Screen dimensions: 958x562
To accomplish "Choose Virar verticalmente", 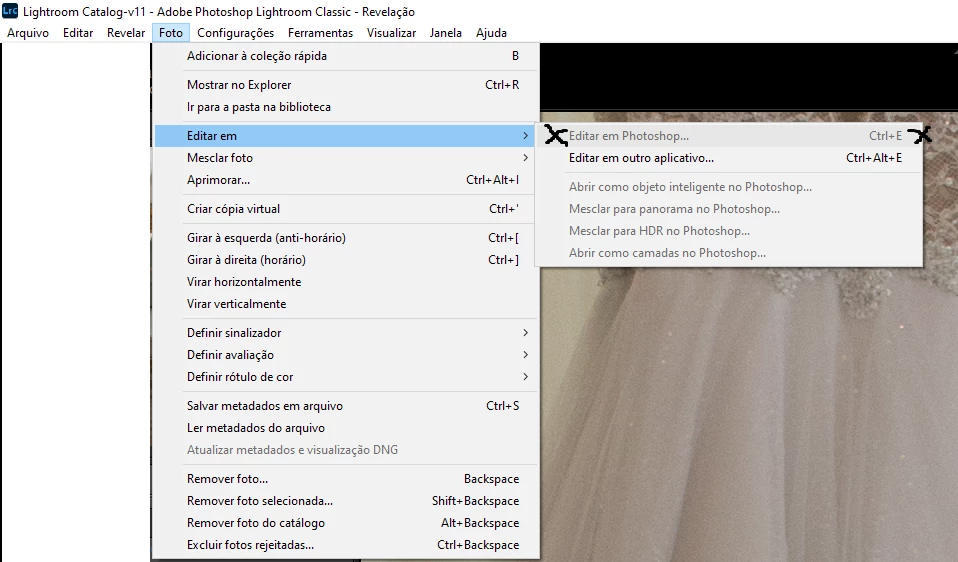I will (x=346, y=304).
